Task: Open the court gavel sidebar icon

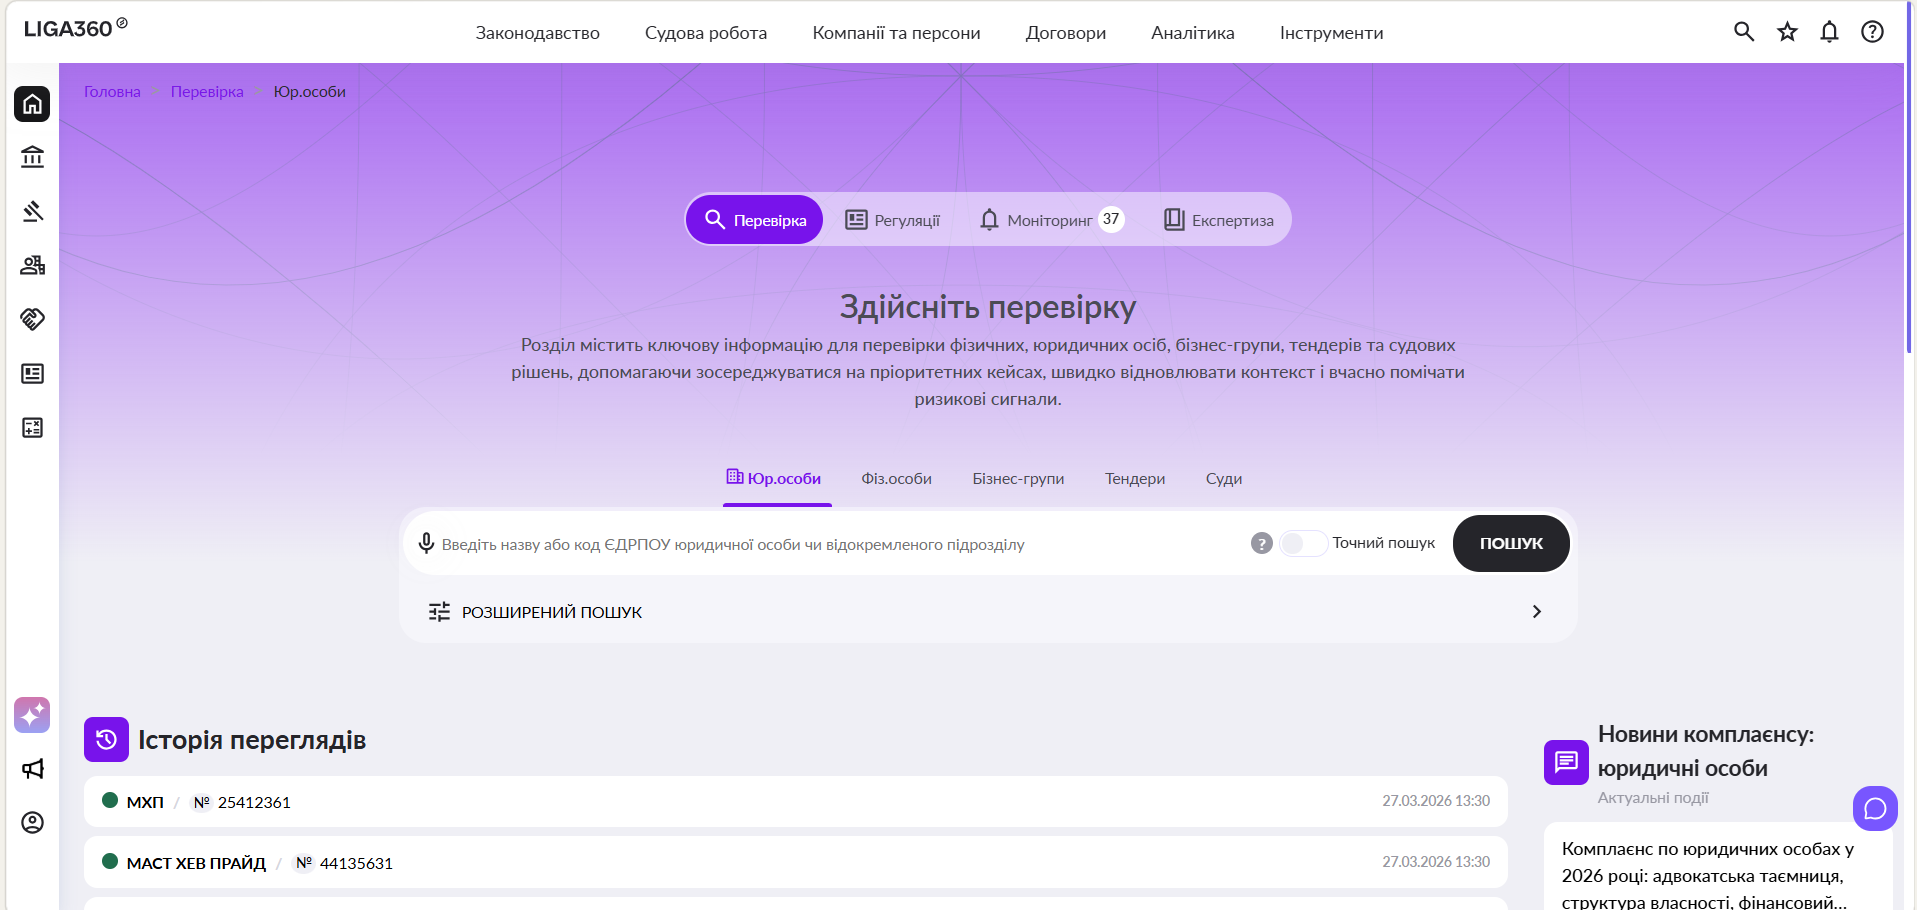Action: (32, 211)
